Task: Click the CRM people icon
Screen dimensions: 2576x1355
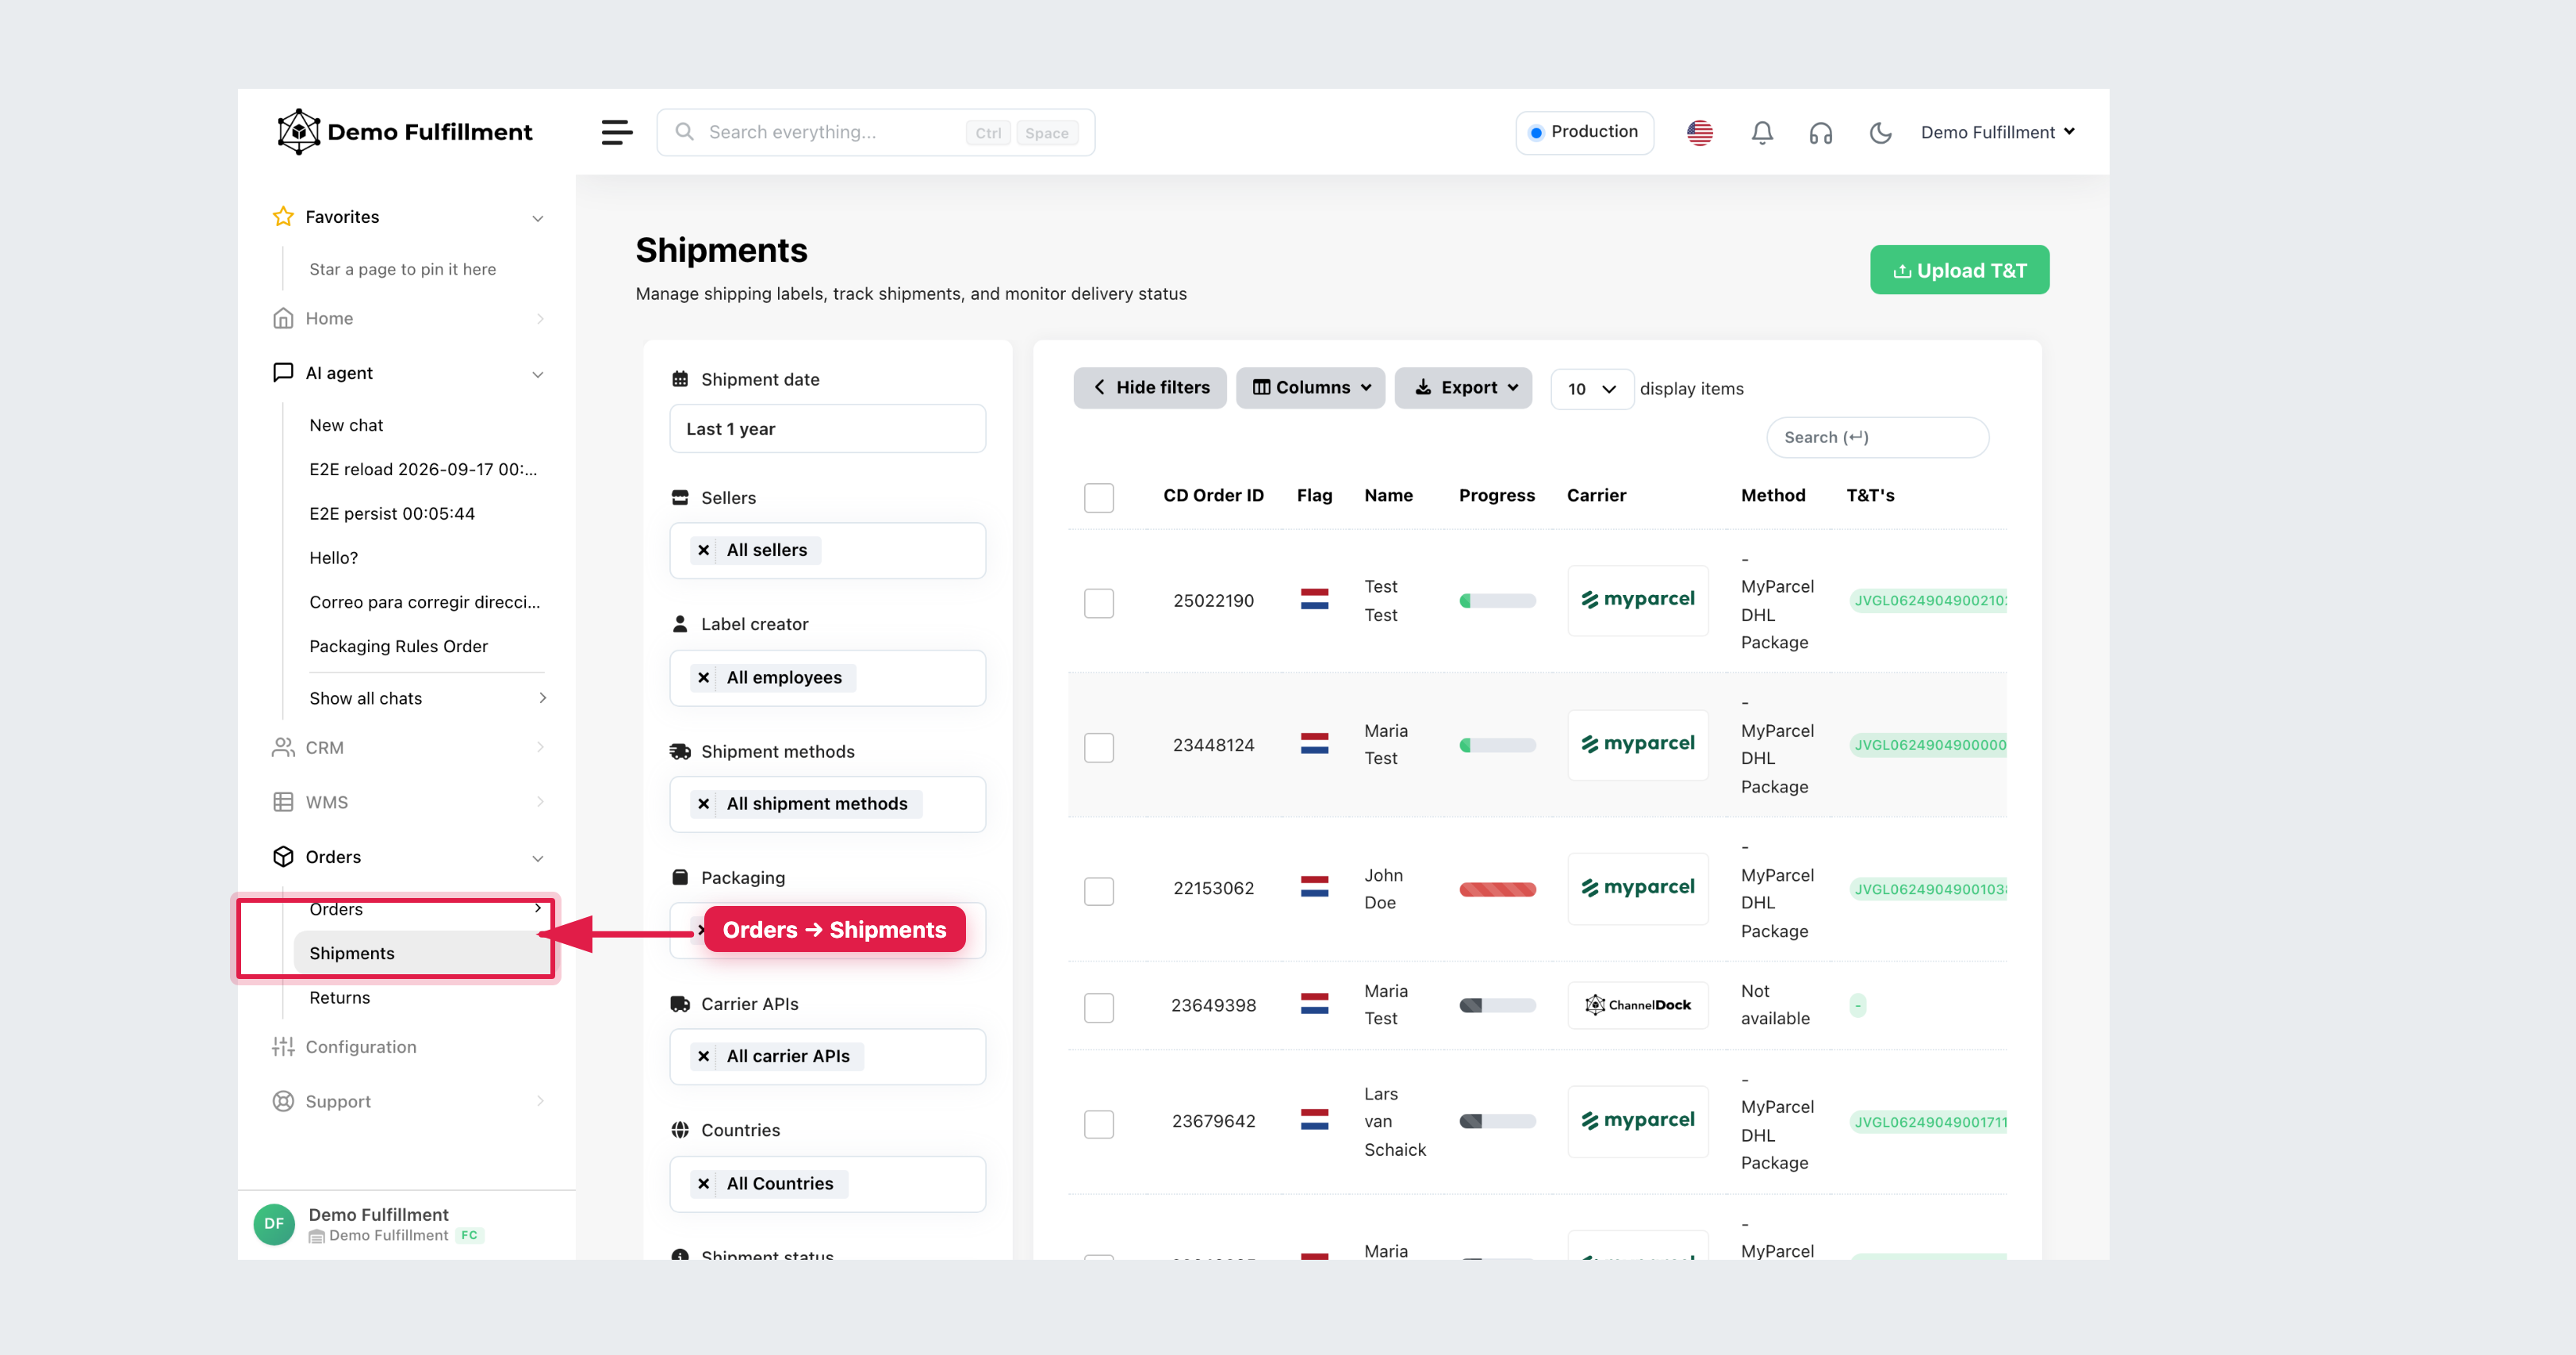Action: [283, 747]
